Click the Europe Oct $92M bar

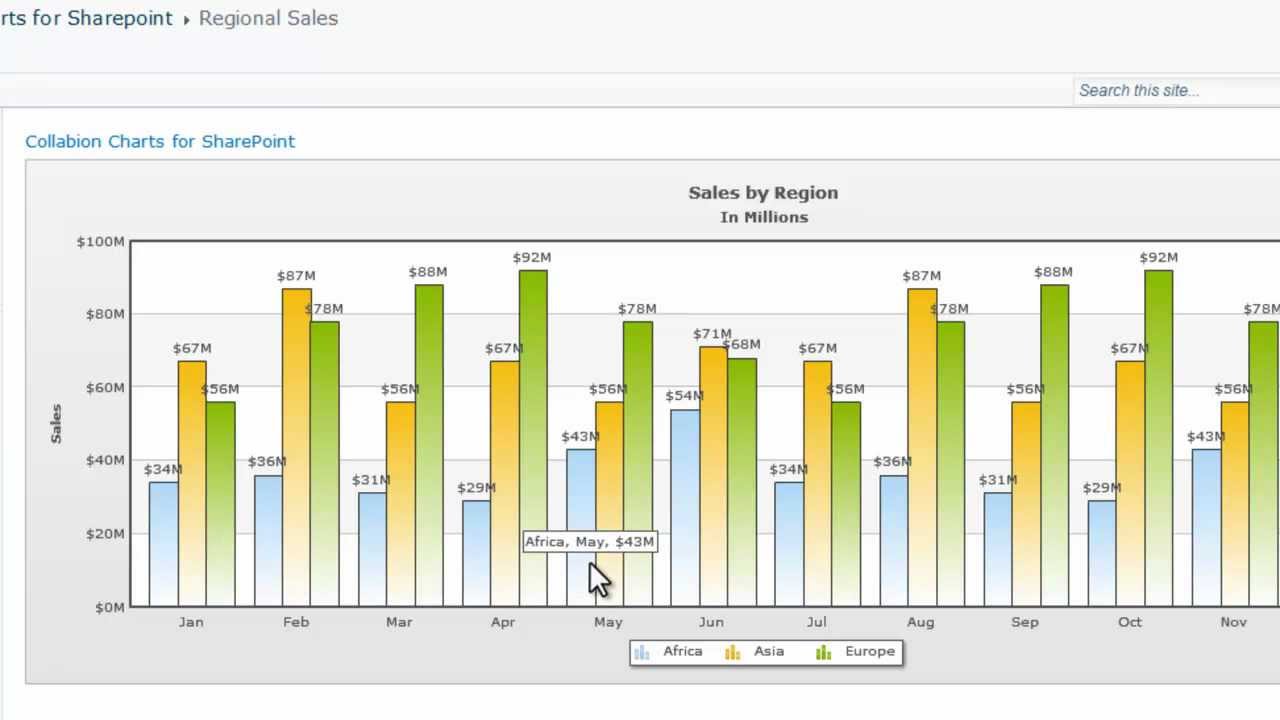tap(1159, 438)
